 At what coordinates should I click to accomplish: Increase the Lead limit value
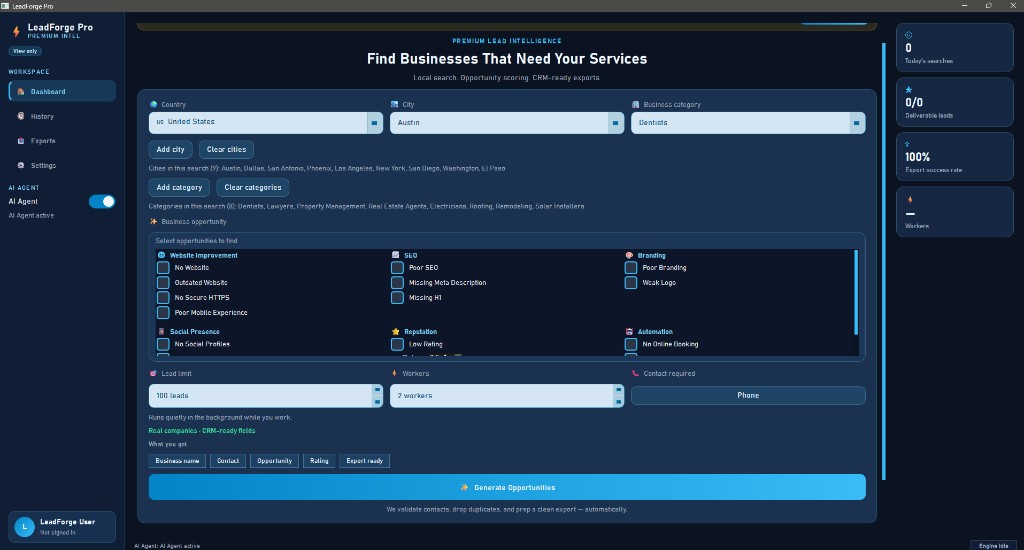click(377, 390)
